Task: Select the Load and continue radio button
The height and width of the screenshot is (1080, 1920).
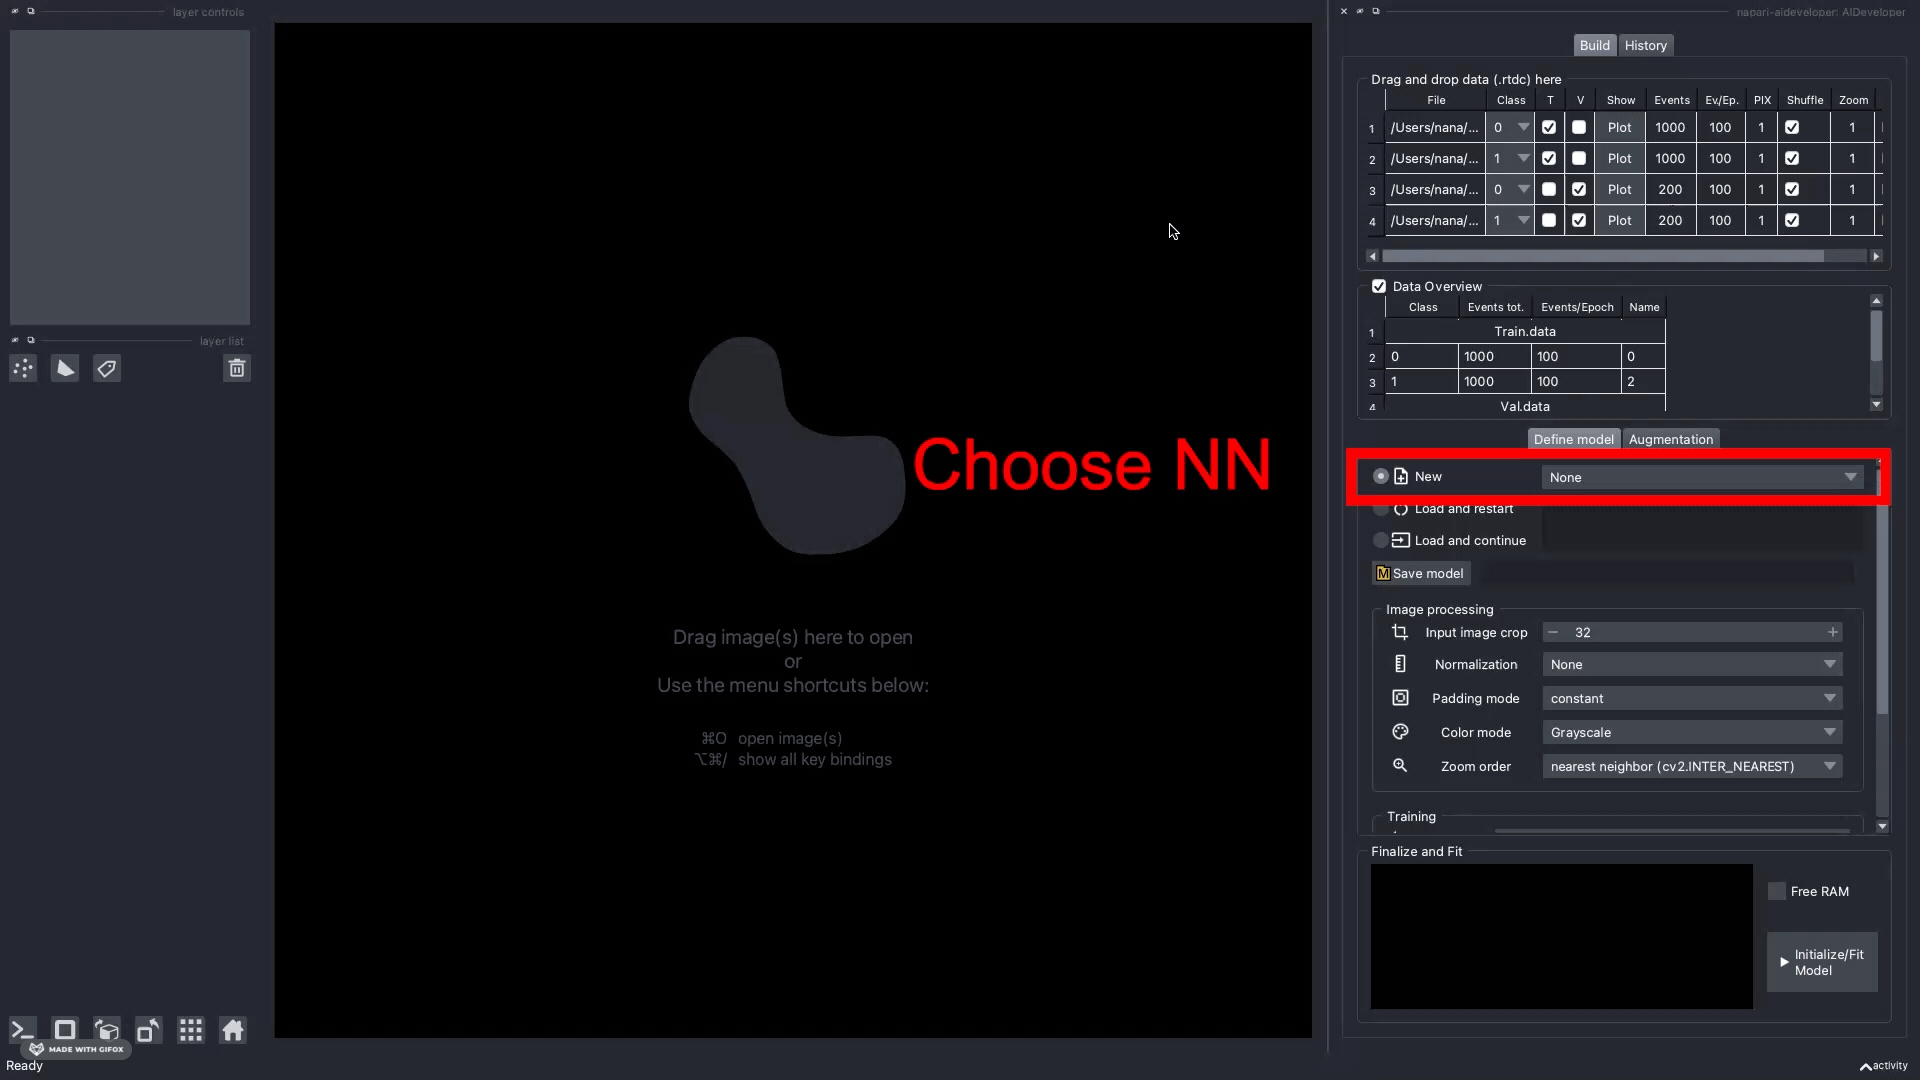Action: (1381, 541)
